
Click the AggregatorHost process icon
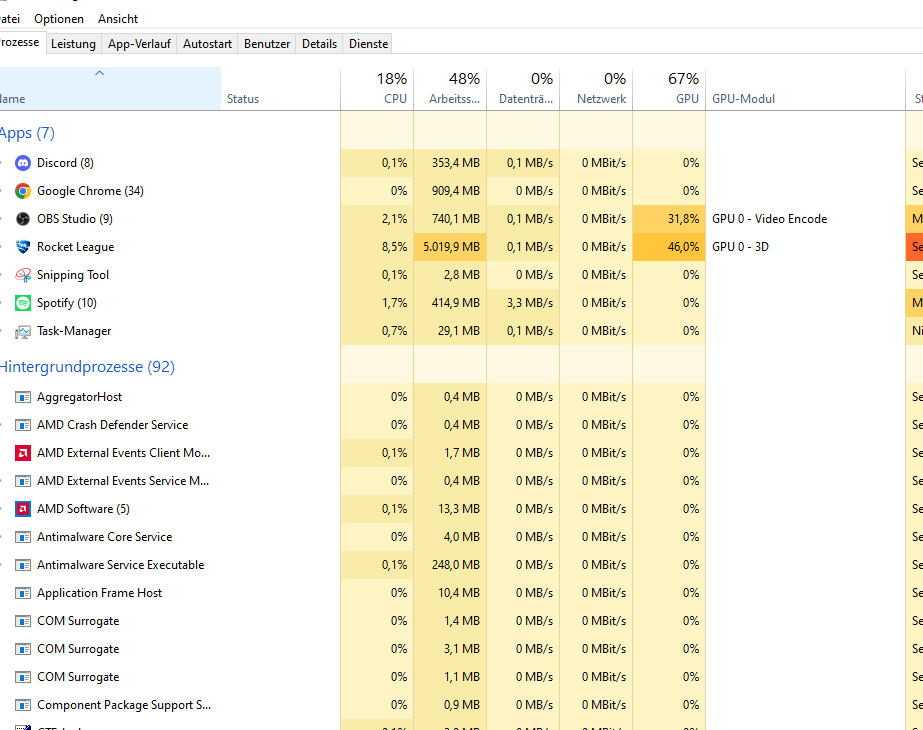point(23,397)
